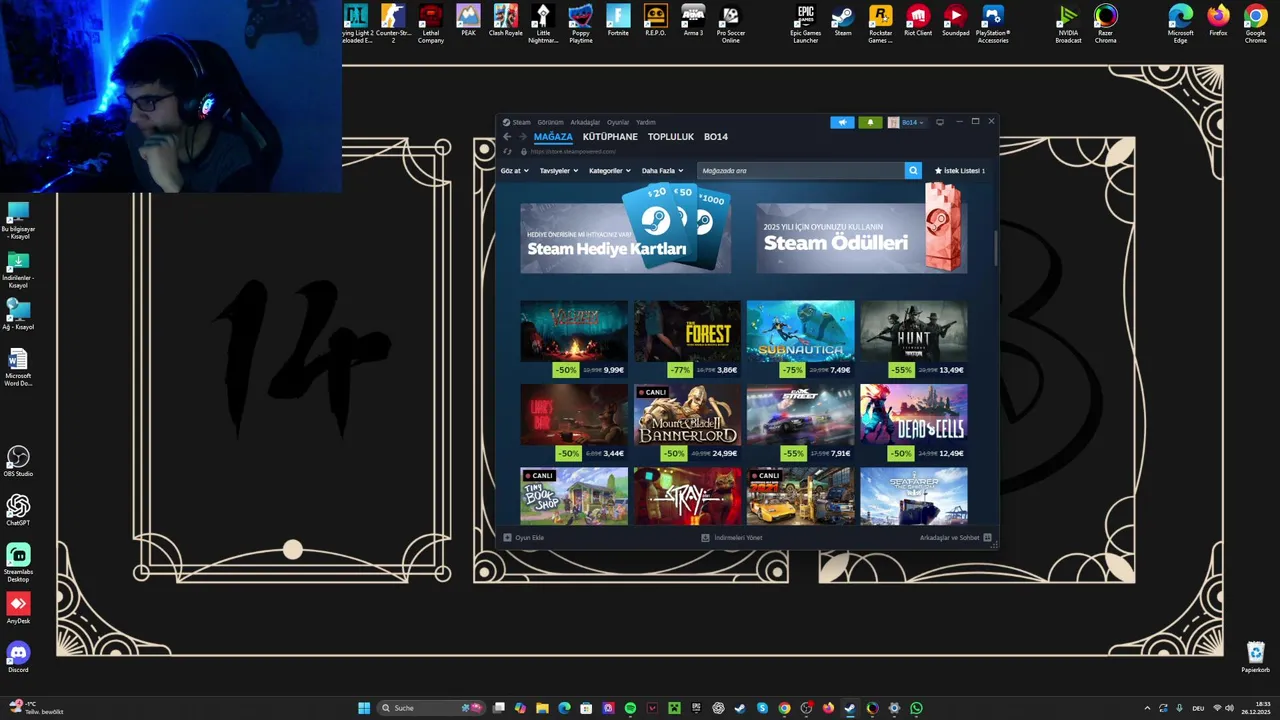Go back with the Steam back arrow
Image resolution: width=1280 pixels, height=720 pixels.
click(x=507, y=137)
